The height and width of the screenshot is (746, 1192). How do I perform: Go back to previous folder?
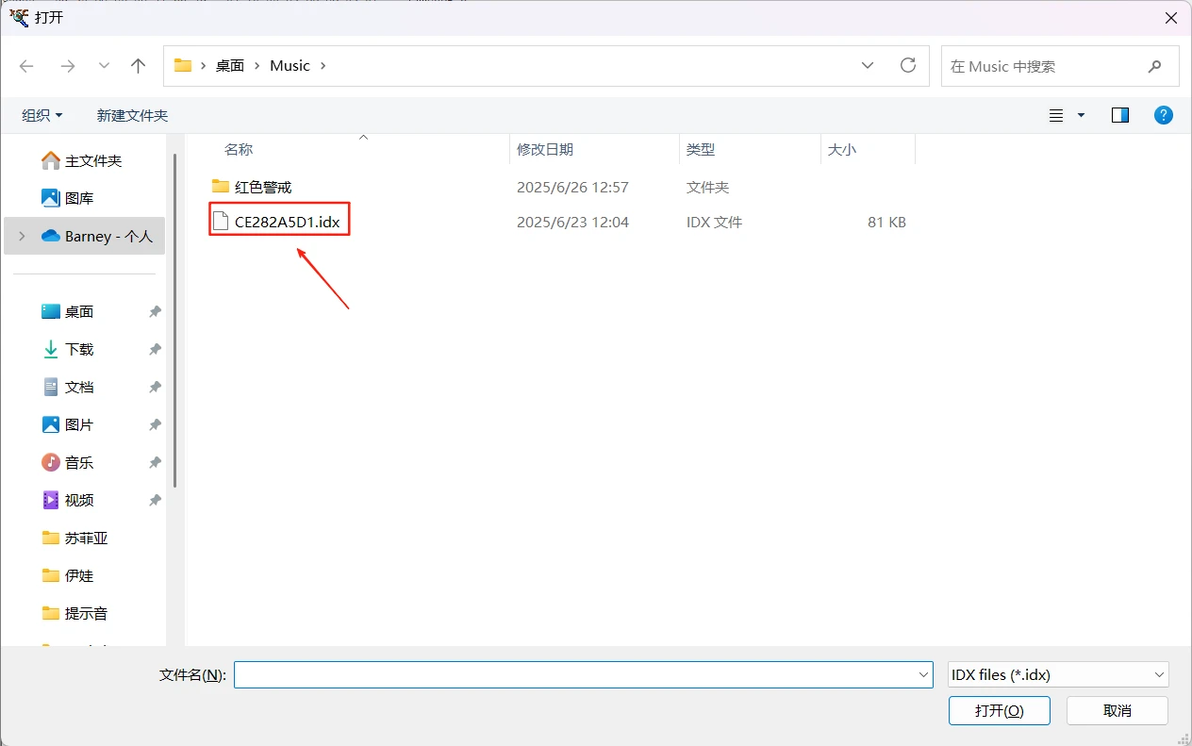tap(27, 66)
